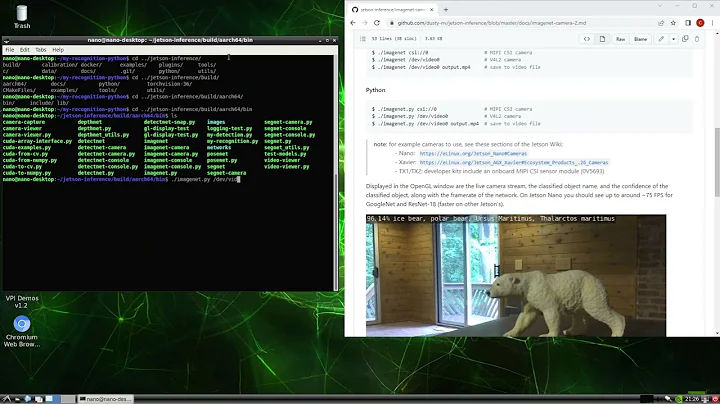Viewport: 720px width, 404px height.
Task: Open the terminal Help menu
Action: coord(58,50)
